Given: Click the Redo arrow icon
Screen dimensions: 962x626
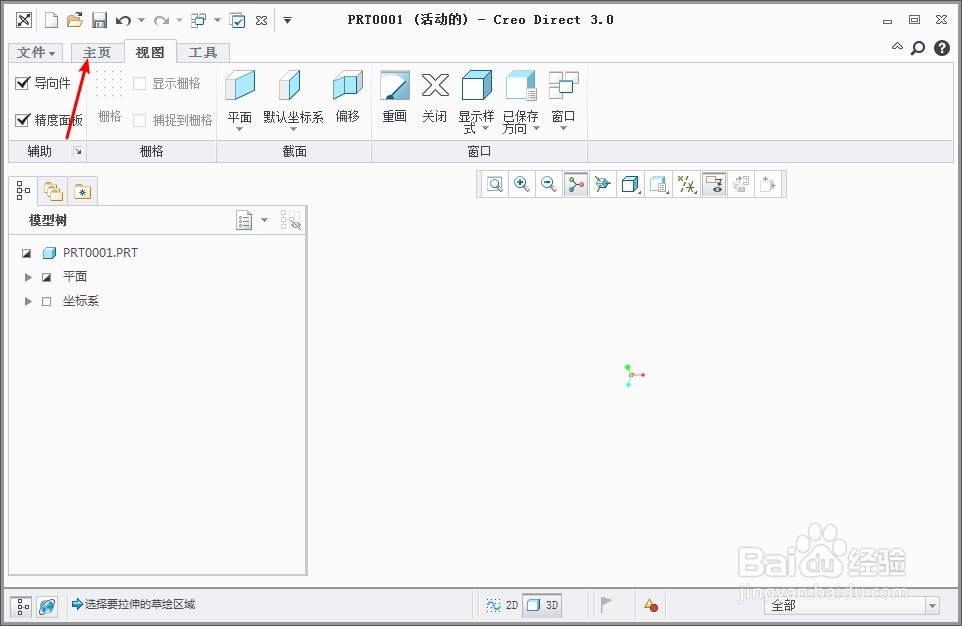Looking at the screenshot, I should point(161,20).
